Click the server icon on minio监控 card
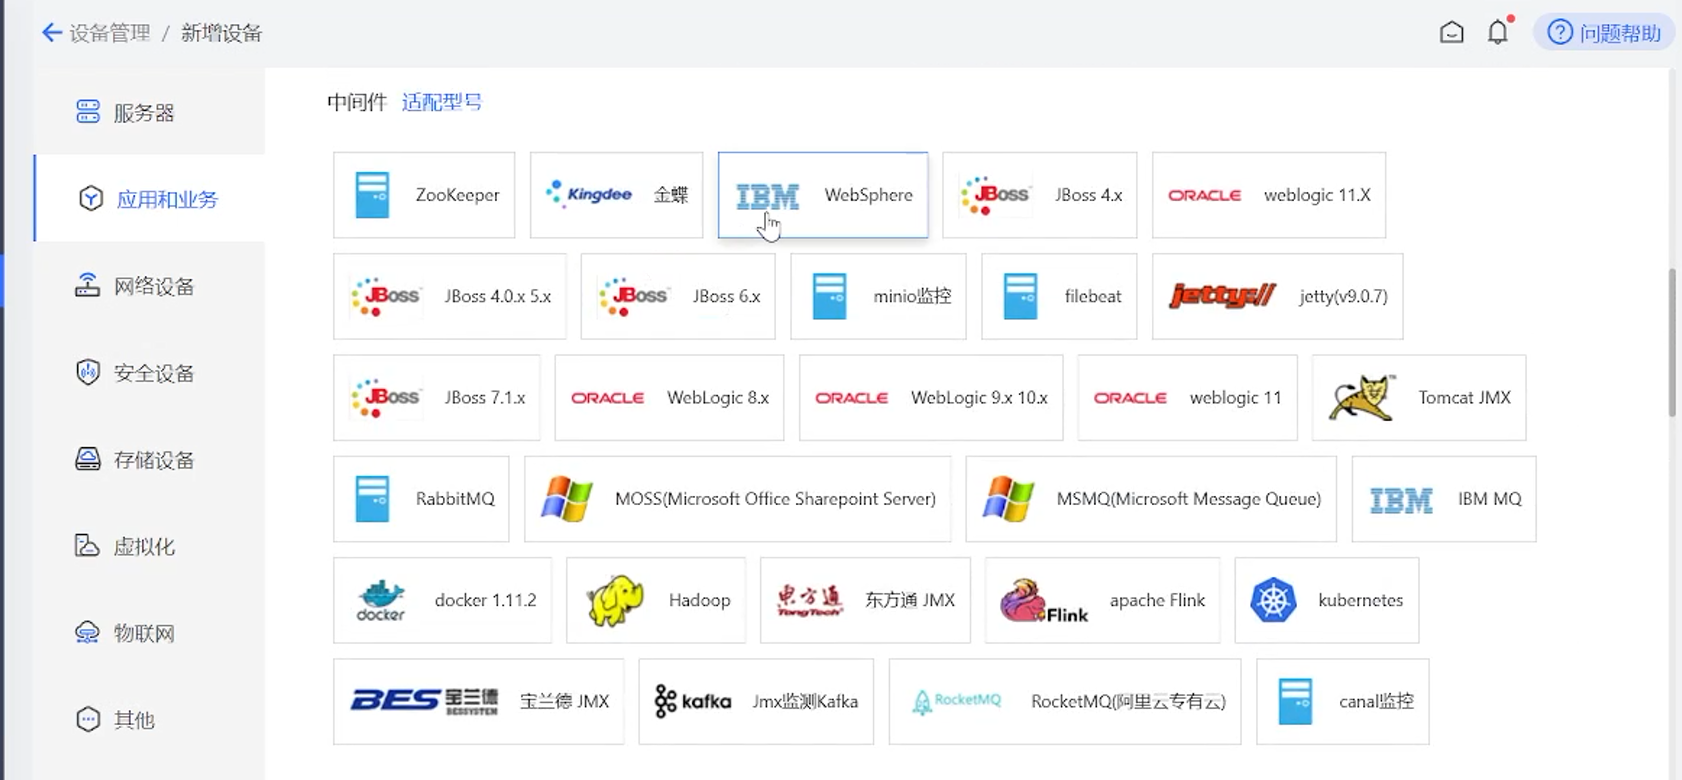Screen dimensions: 1682x780 point(829,296)
